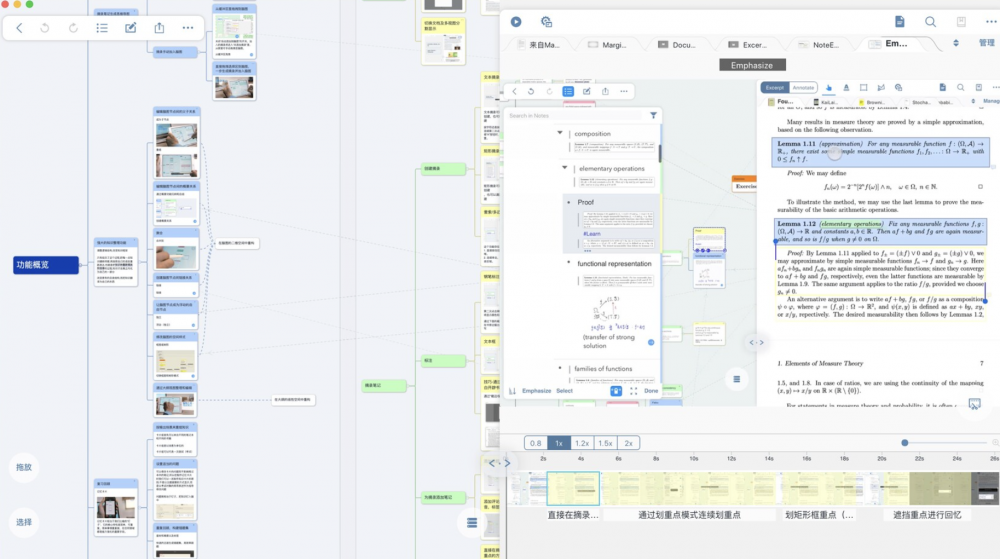The height and width of the screenshot is (559, 1000).
Task: Select the lasso excerpt tool
Action: 881,87
